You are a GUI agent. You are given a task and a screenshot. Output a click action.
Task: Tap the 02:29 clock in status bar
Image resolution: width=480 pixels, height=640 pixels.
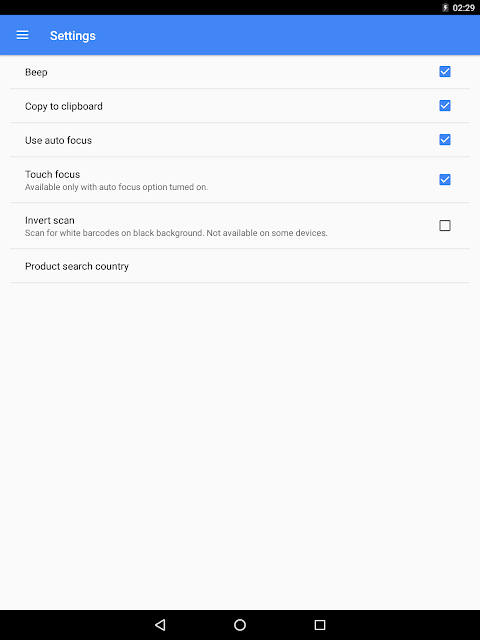[464, 8]
